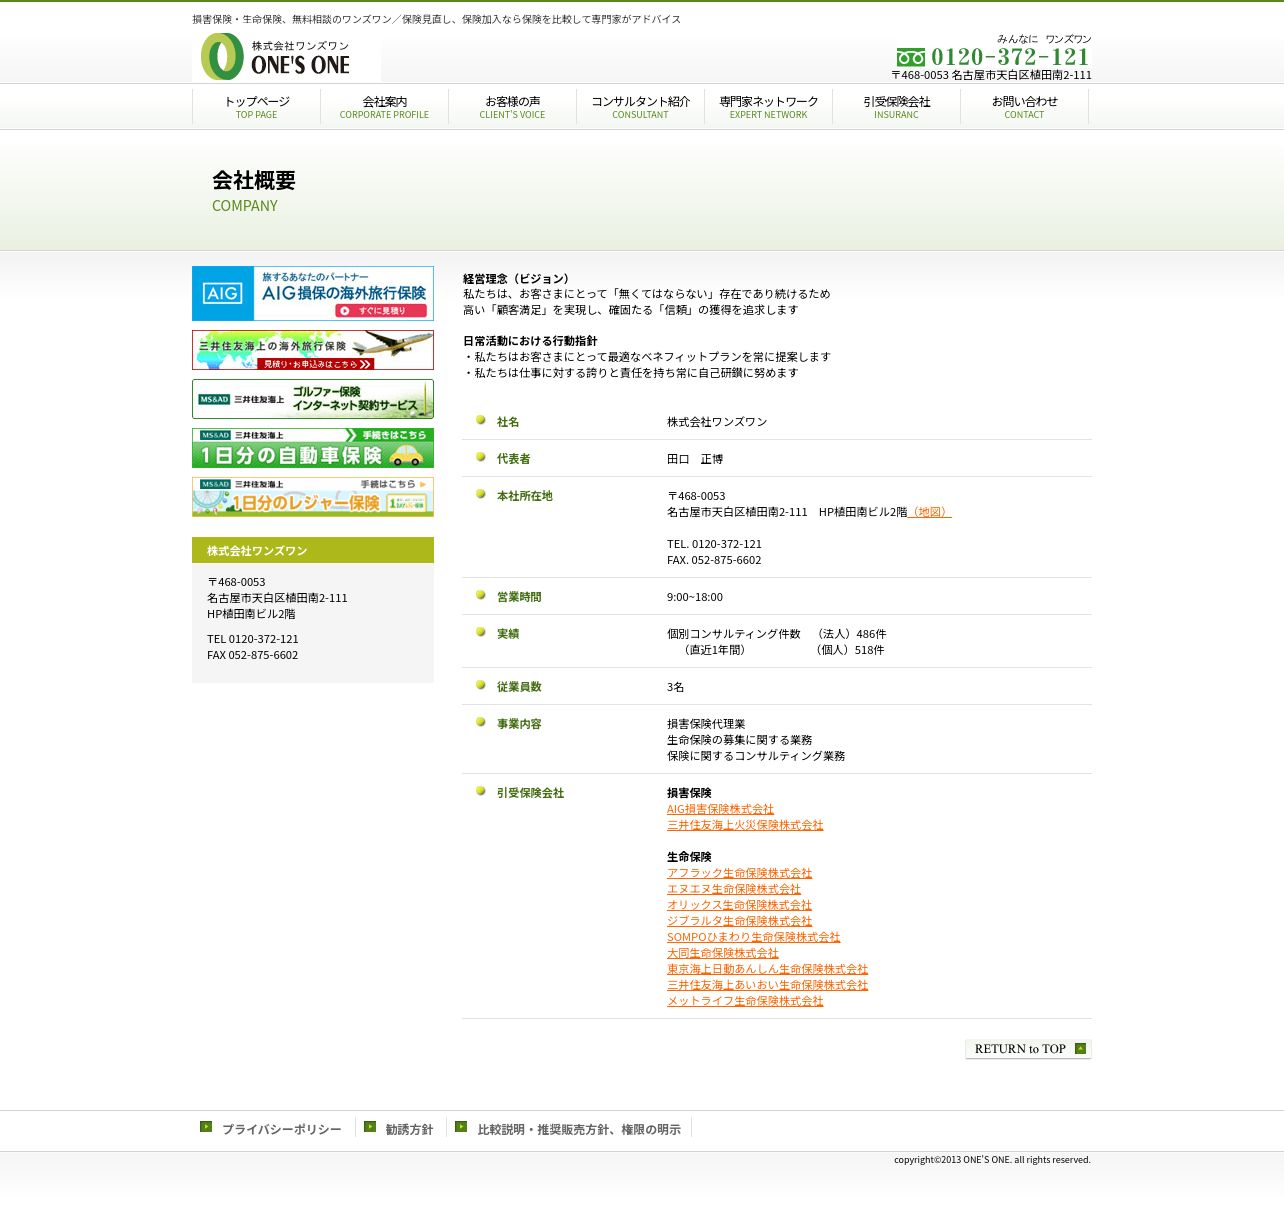Image resolution: width=1284 pixels, height=1210 pixels.
Task: Open 大同生命保険株式会社 link
Action: (723, 953)
